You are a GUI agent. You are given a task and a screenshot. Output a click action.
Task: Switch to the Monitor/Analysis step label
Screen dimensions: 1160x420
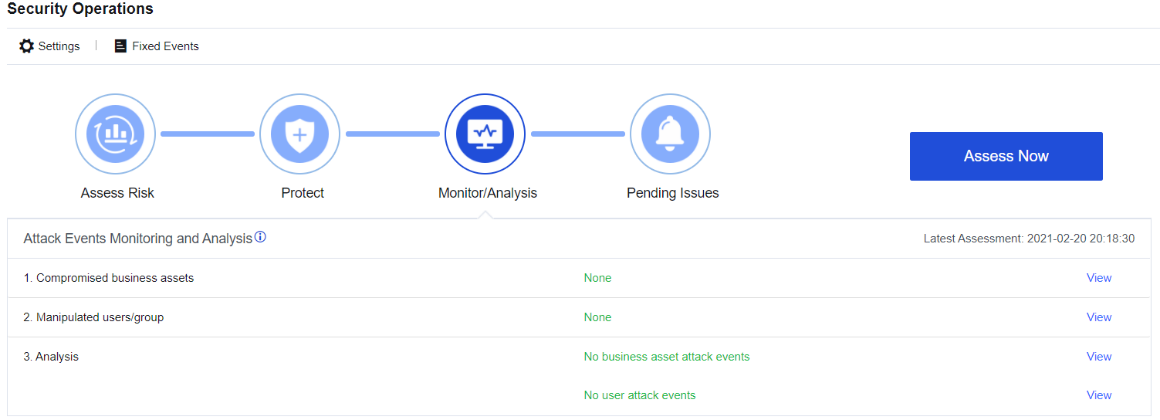click(x=488, y=193)
